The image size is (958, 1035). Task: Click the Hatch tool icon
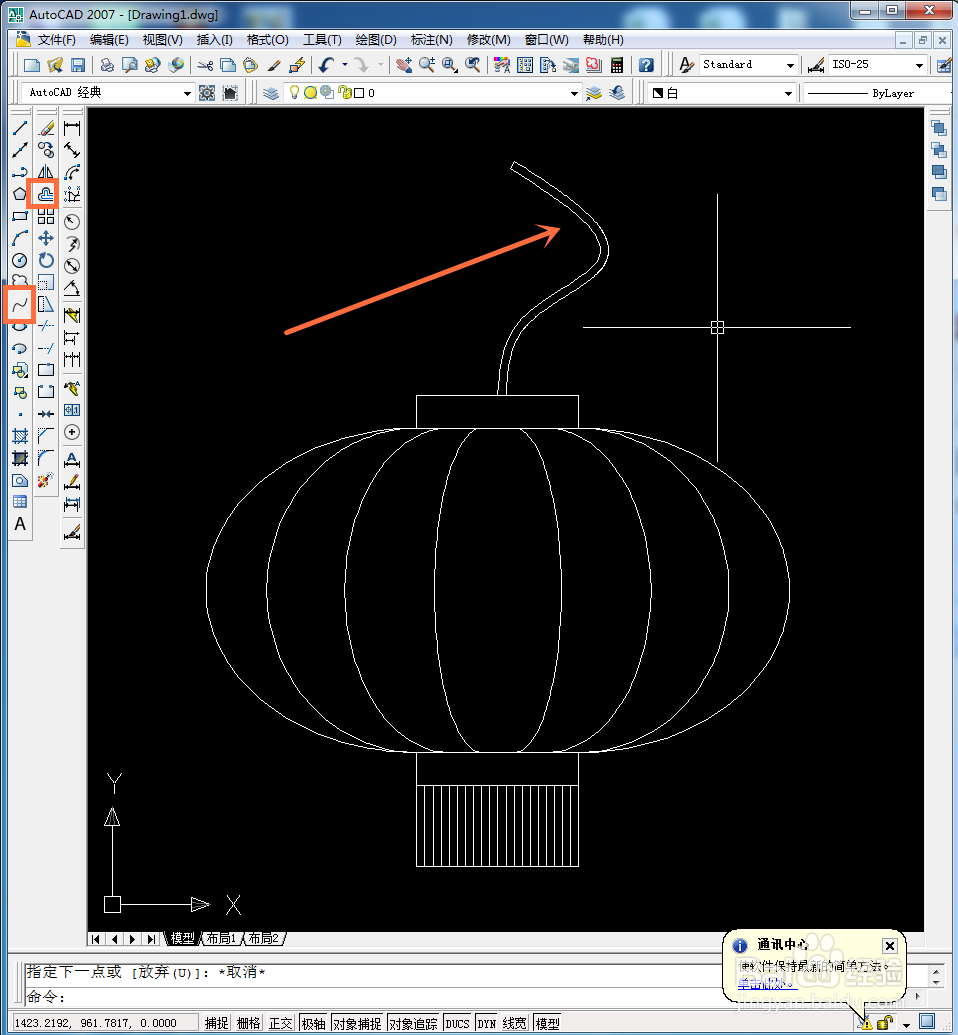20,436
